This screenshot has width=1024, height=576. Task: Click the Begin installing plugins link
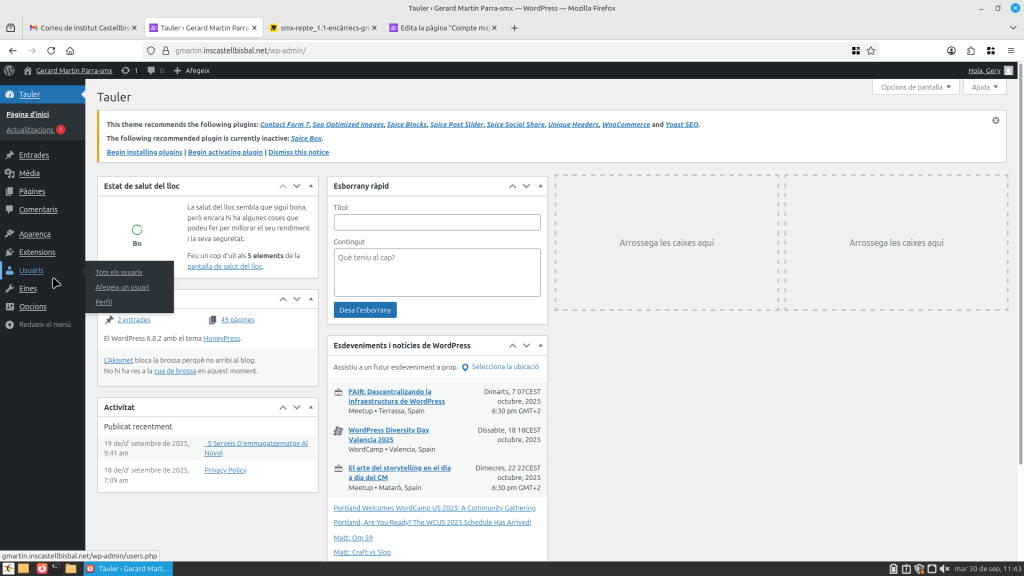point(144,152)
